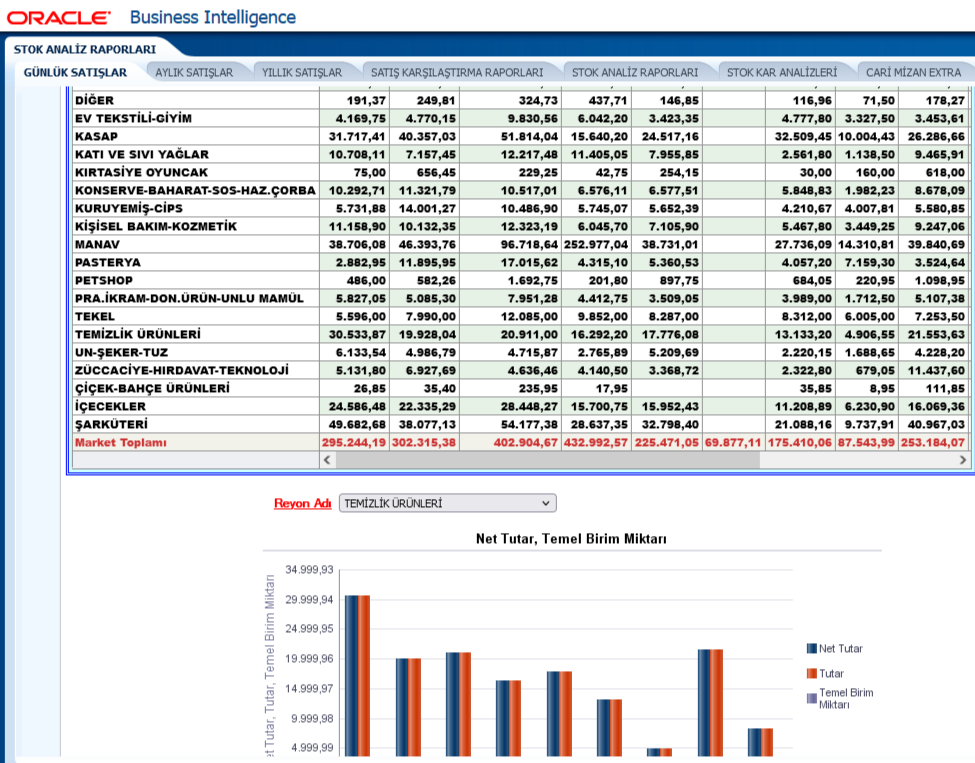The width and height of the screenshot is (975, 763).
Task: Open the Reyon Adı dropdown
Action: [x=447, y=503]
